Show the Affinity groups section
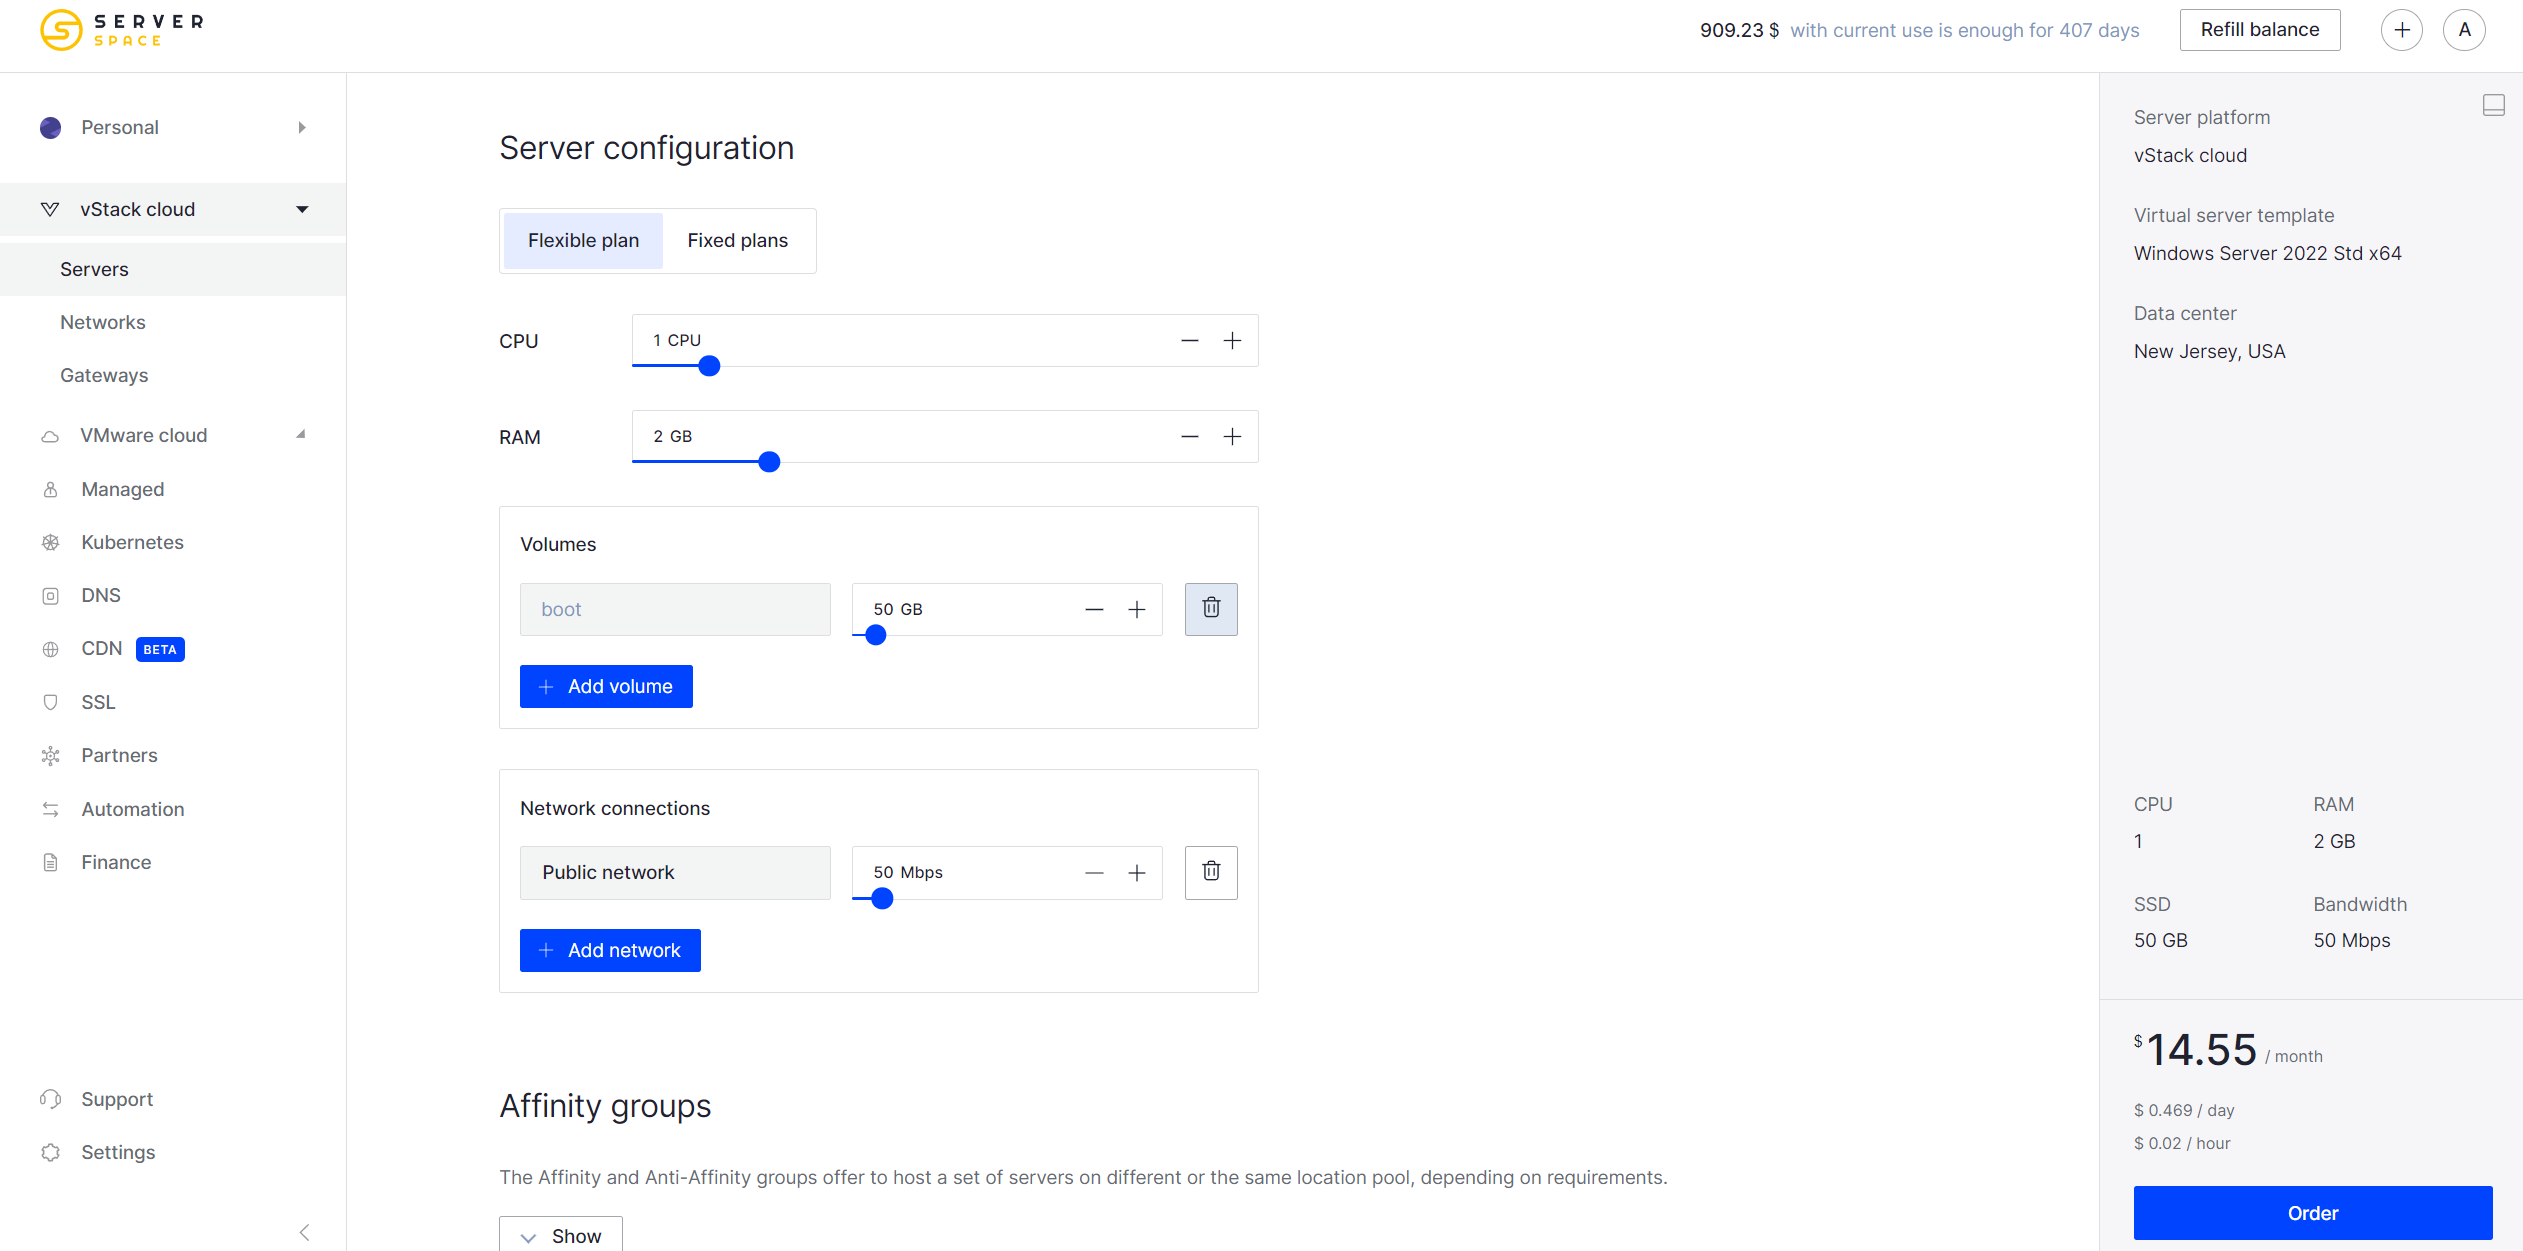2523x1251 pixels. pos(561,1235)
